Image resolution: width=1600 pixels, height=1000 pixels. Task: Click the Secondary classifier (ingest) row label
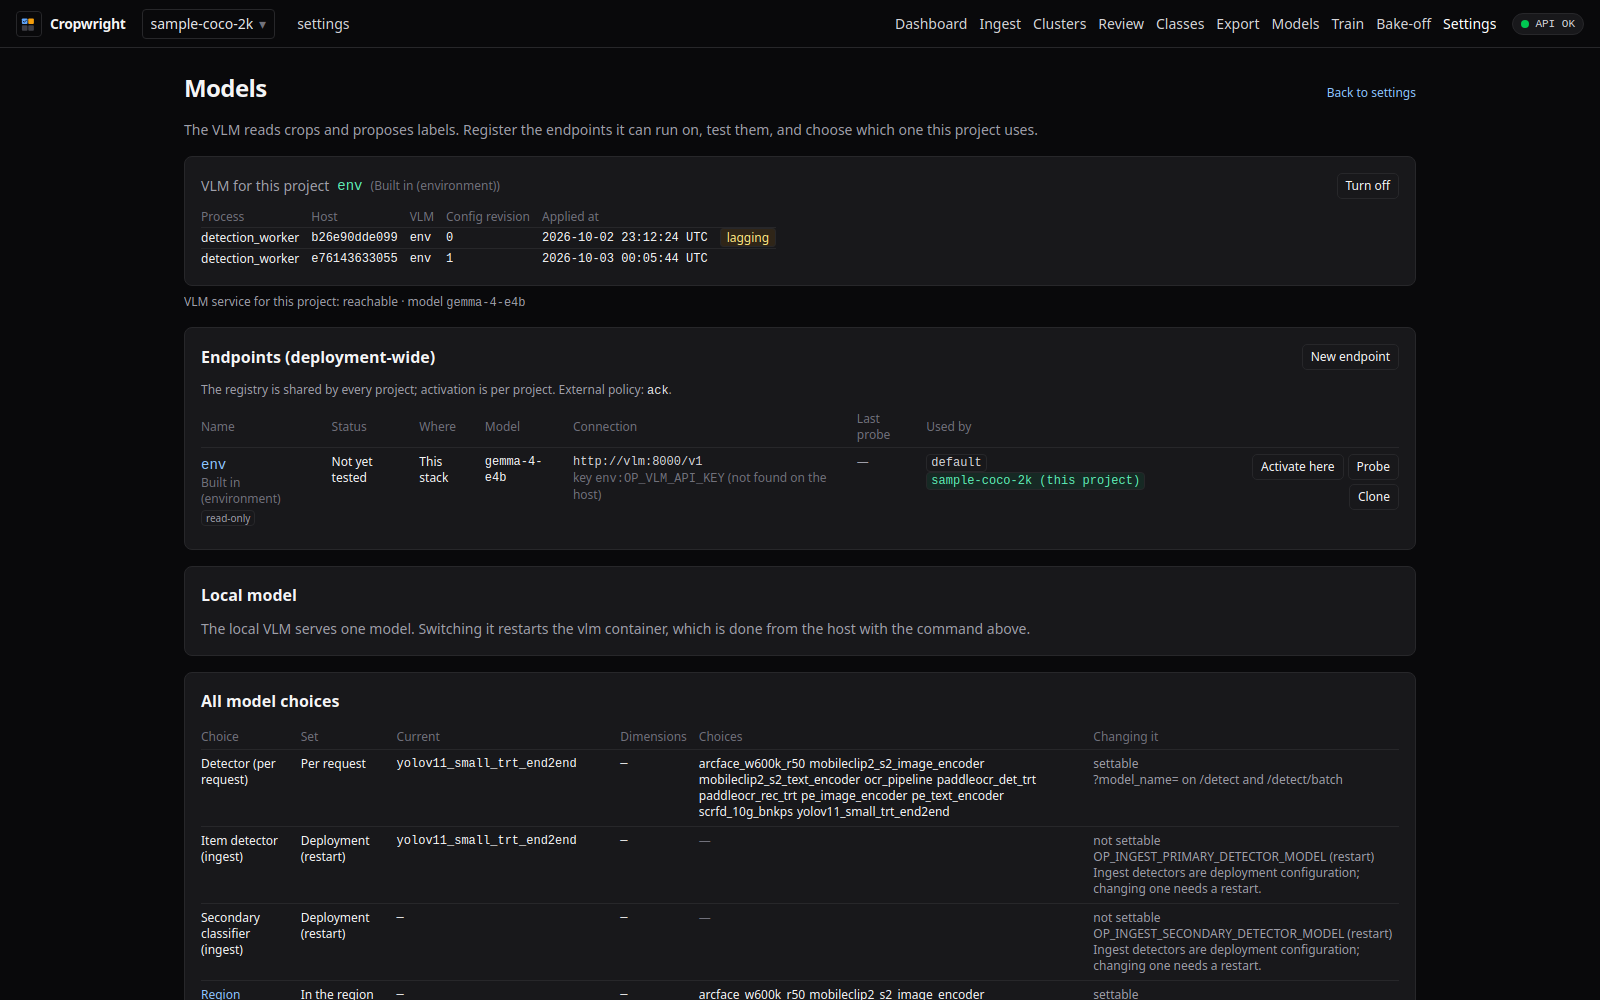pos(230,934)
